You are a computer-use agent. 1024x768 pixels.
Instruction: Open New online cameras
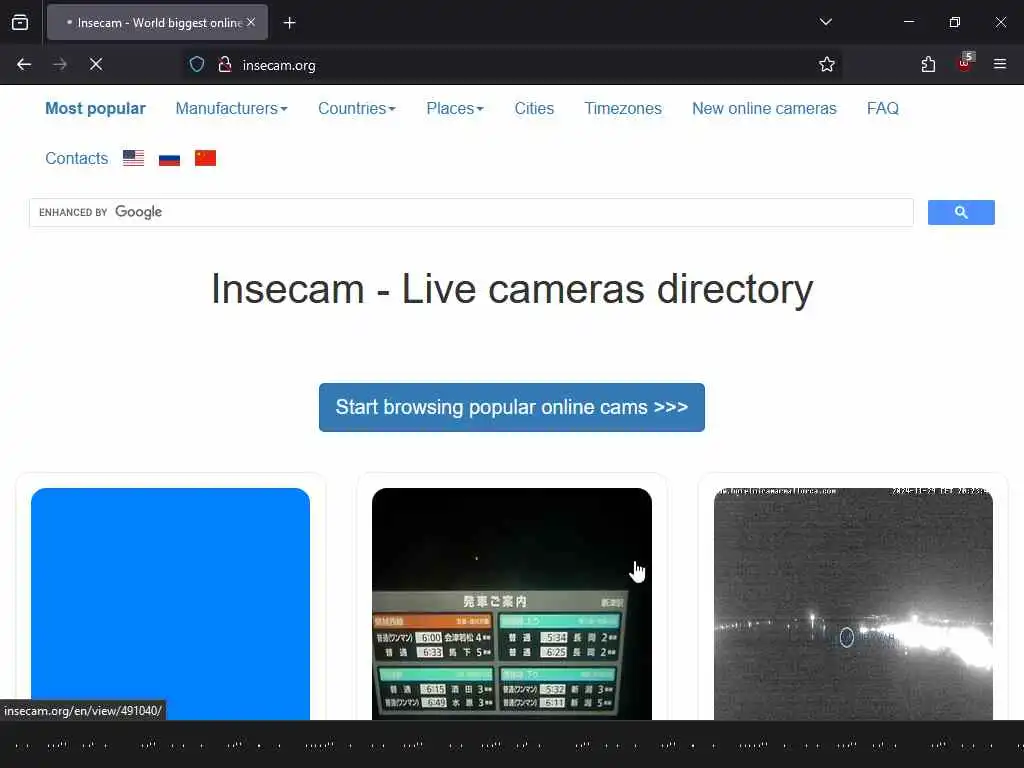(x=764, y=108)
